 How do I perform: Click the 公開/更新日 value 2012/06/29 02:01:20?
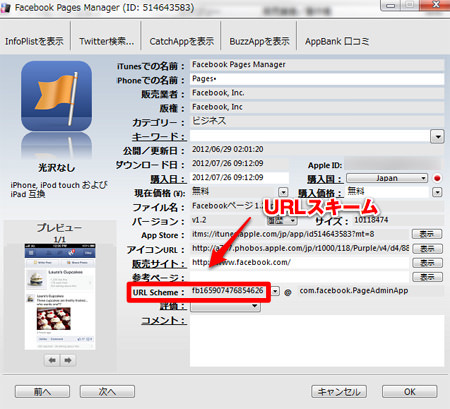(228, 149)
